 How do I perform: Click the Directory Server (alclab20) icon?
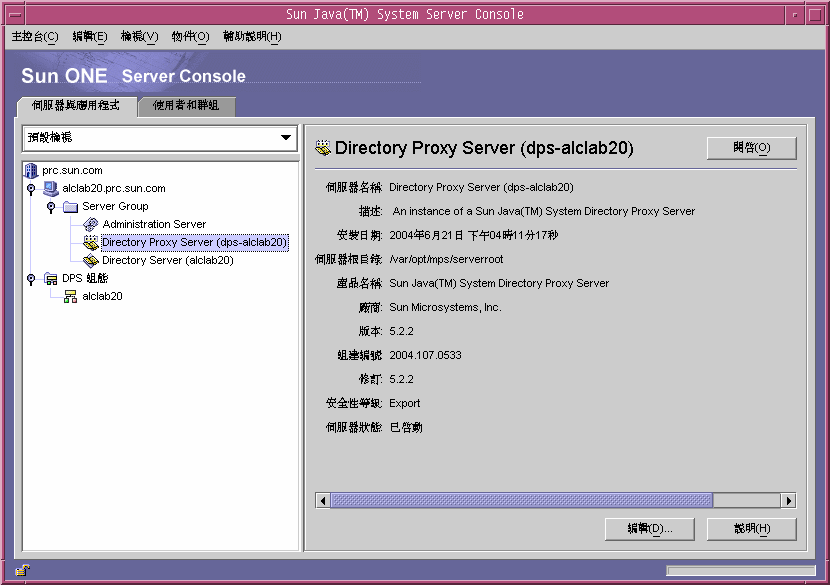(91, 260)
